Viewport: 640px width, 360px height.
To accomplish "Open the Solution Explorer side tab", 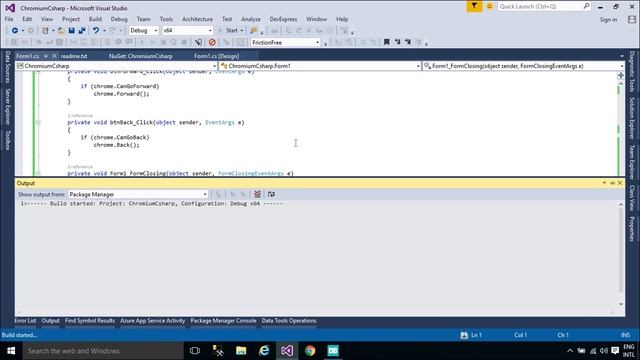I will tap(632, 118).
